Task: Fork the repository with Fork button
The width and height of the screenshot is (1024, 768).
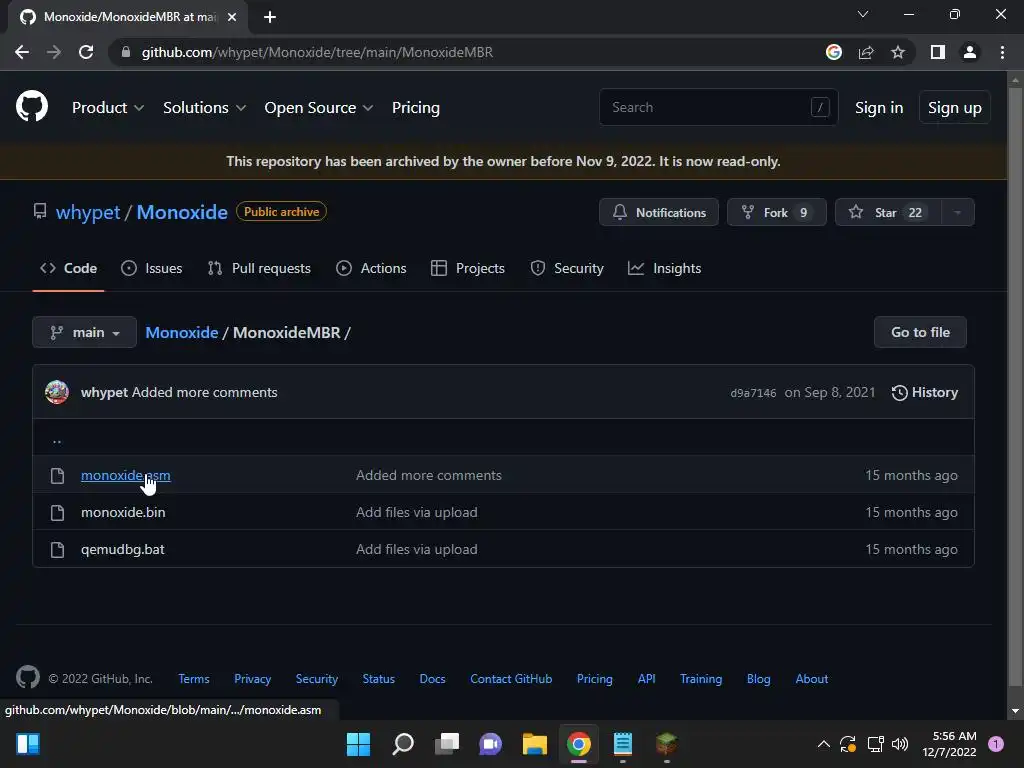Action: pyautogui.click(x=776, y=212)
